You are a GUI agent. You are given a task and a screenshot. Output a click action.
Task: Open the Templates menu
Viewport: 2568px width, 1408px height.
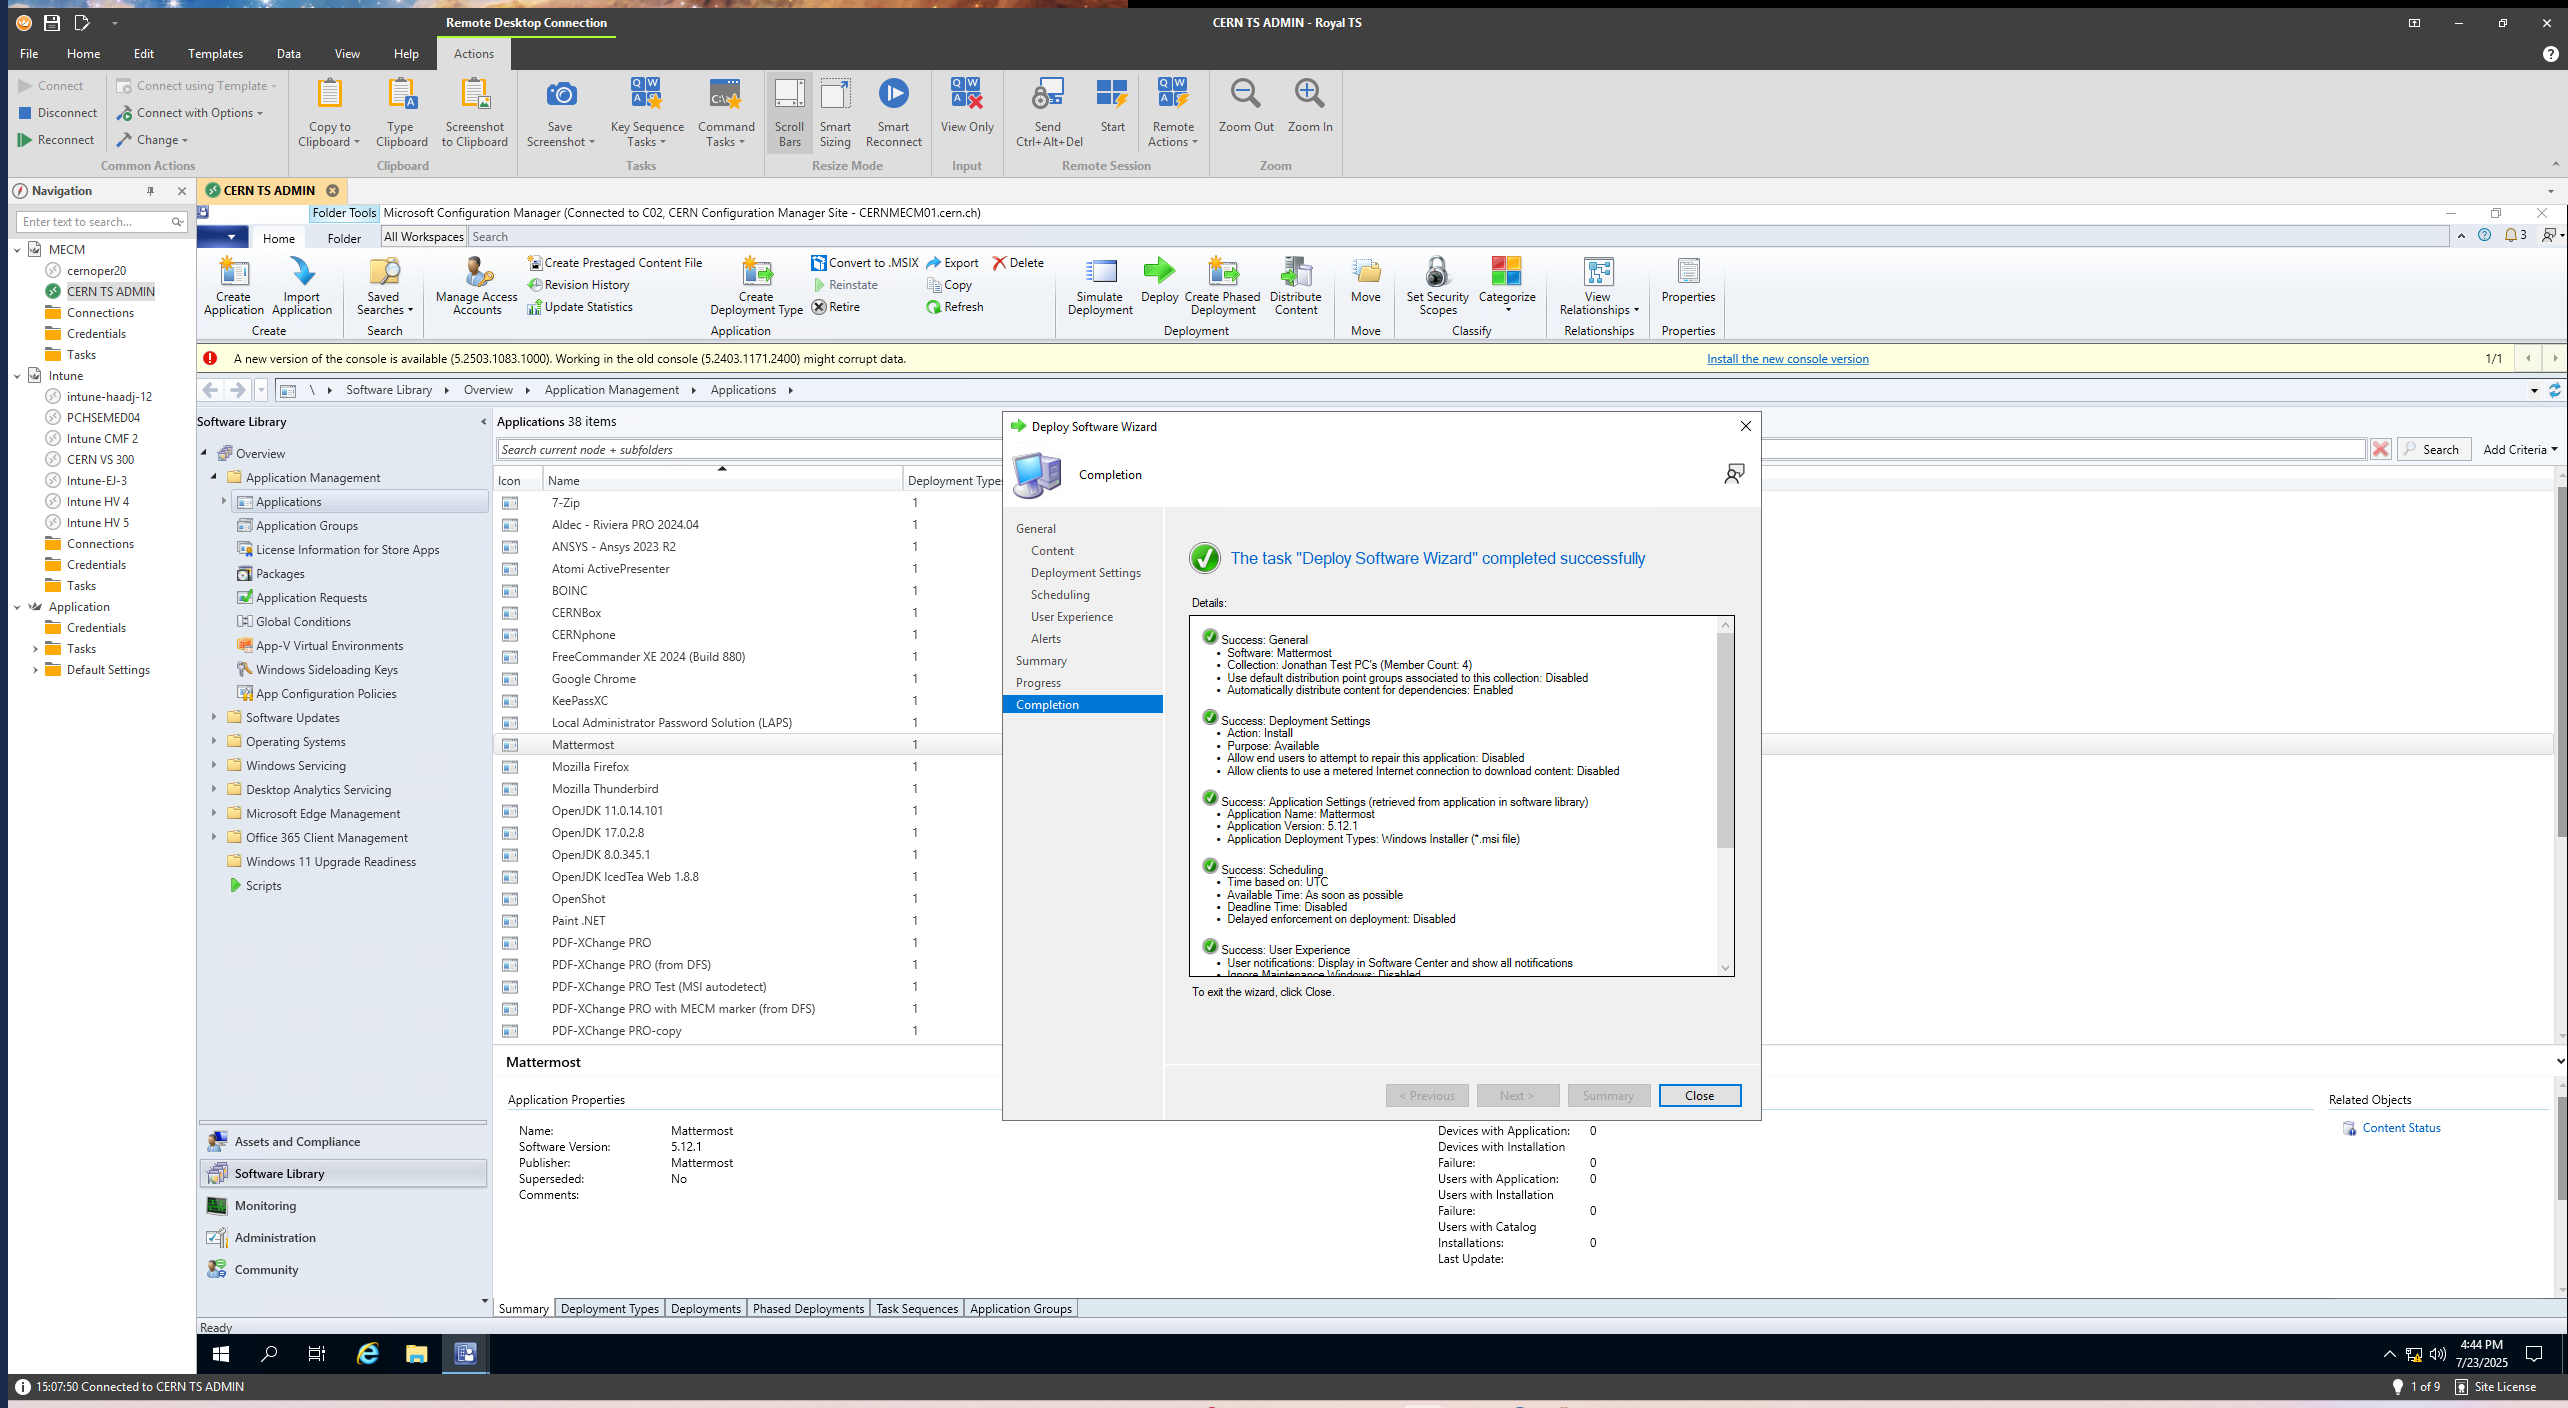click(x=215, y=54)
